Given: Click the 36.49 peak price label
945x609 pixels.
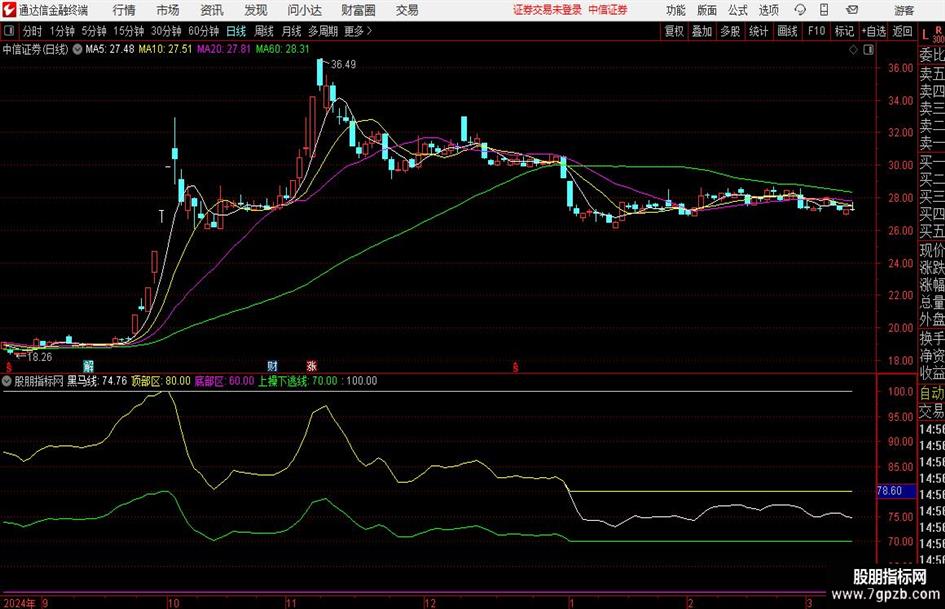Looking at the screenshot, I should (x=343, y=65).
